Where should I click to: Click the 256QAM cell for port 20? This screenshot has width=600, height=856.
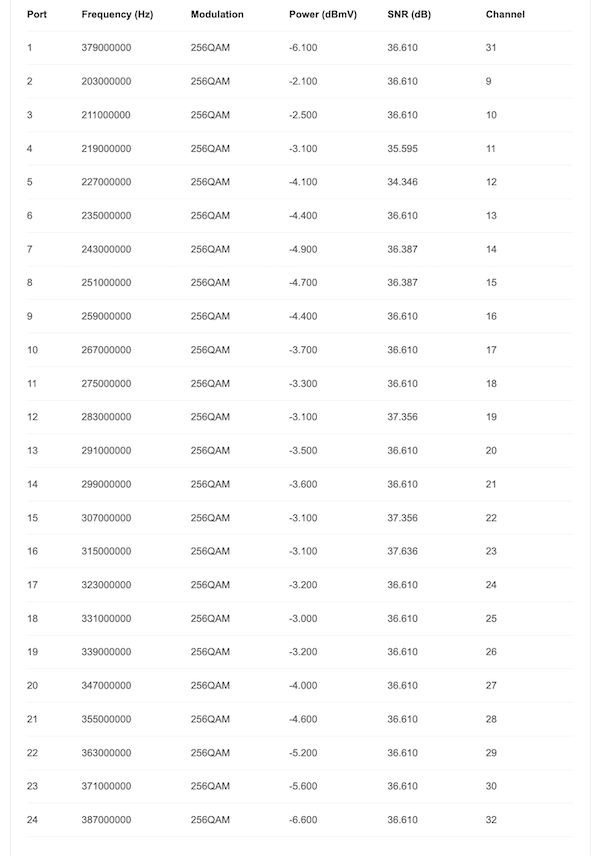[210, 685]
